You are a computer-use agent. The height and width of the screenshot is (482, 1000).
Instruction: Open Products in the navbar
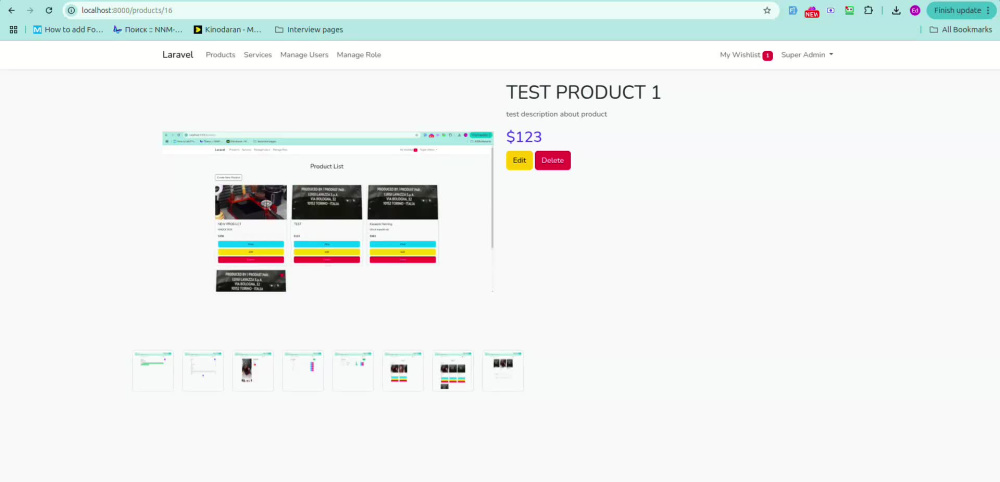[220, 55]
